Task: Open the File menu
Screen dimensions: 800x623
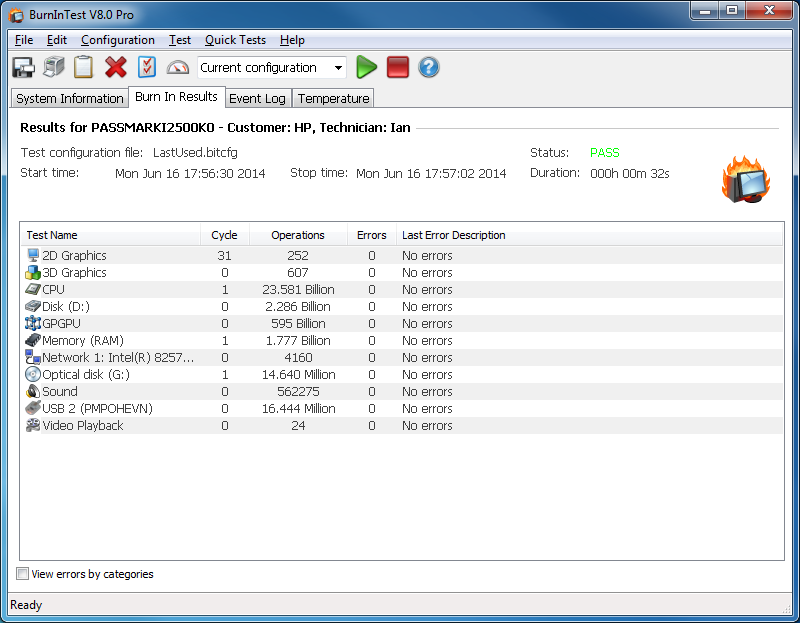Action: [x=24, y=40]
